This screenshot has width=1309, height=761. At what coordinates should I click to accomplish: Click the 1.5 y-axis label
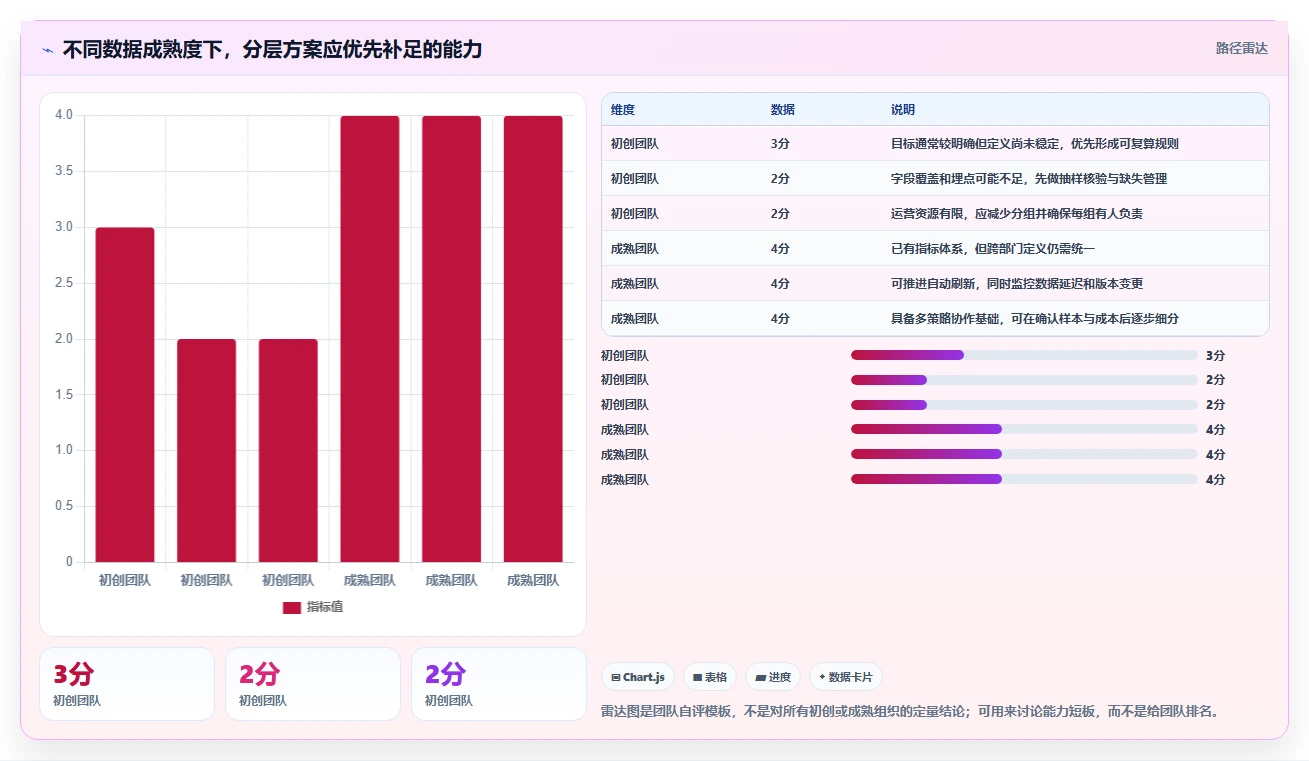coord(64,395)
